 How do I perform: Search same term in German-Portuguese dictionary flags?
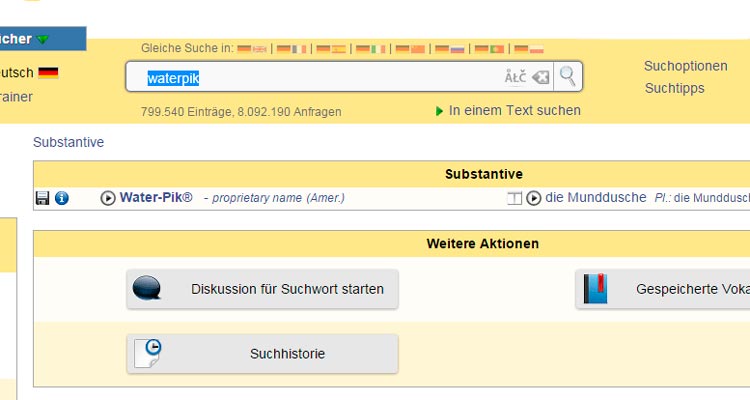tap(489, 49)
